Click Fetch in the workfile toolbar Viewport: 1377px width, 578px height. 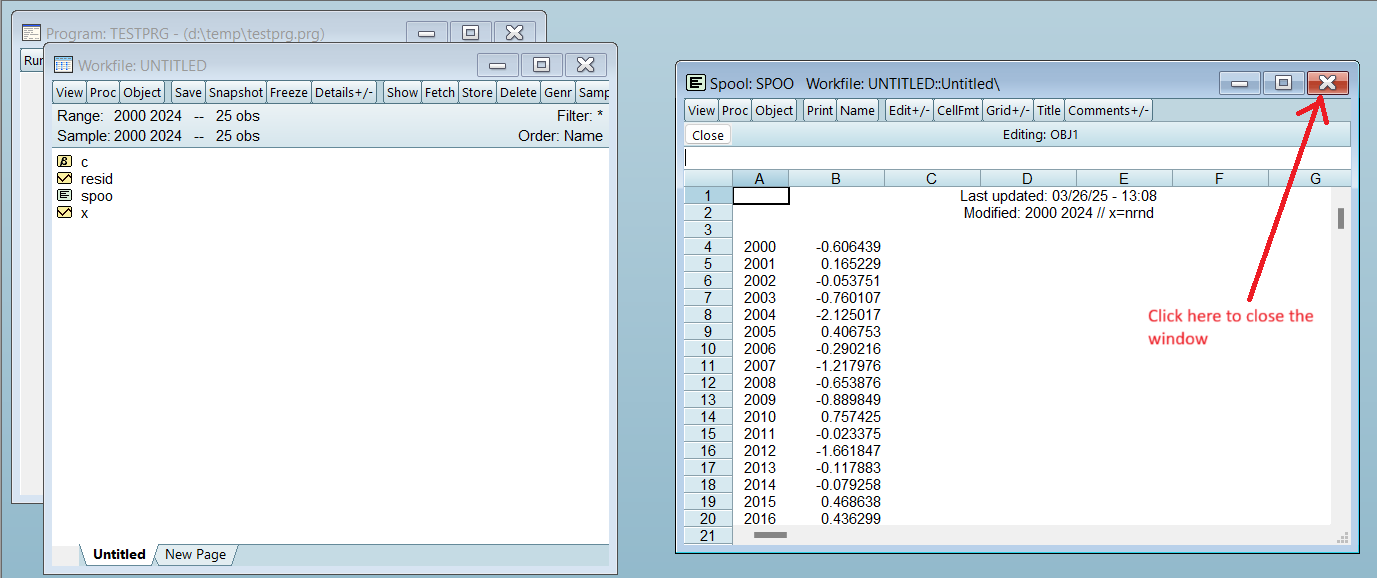click(440, 92)
